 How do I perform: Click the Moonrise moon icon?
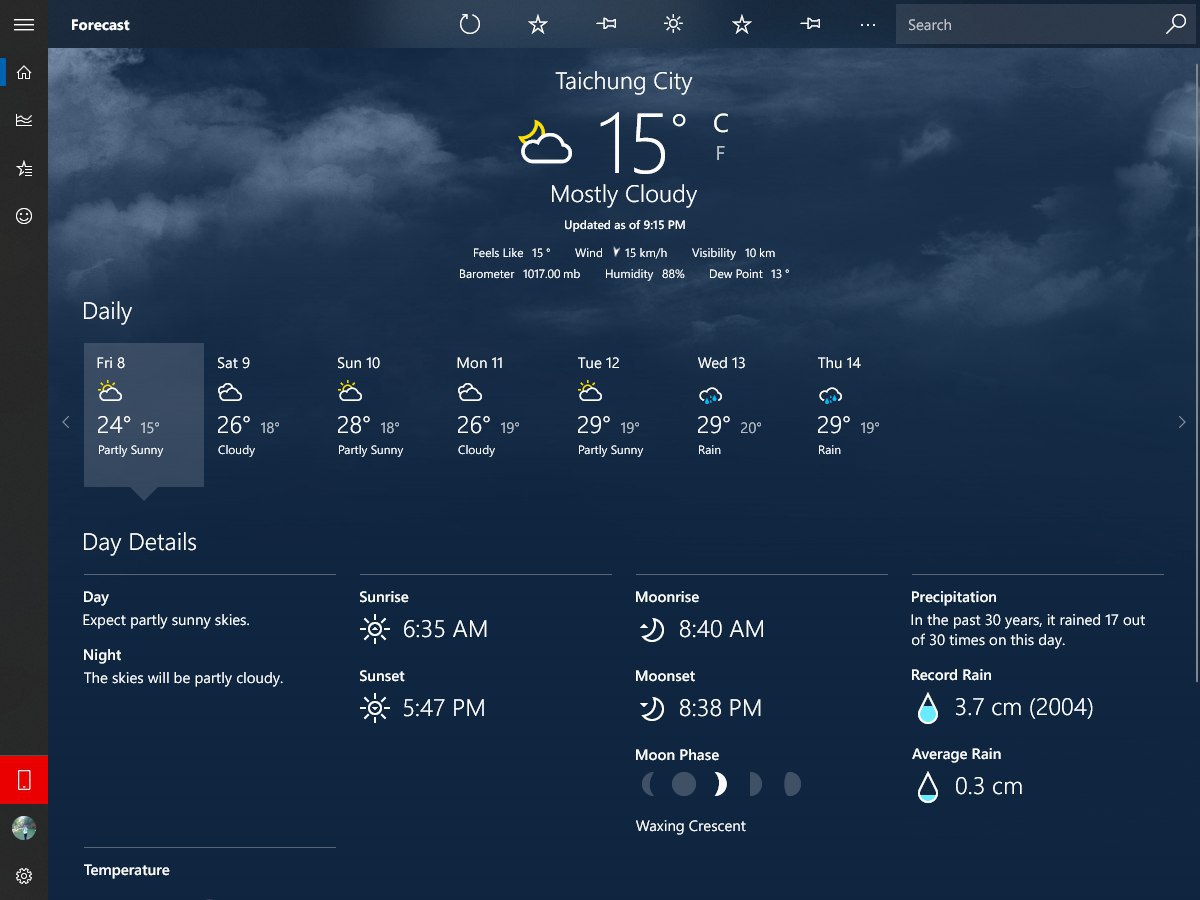pos(651,629)
